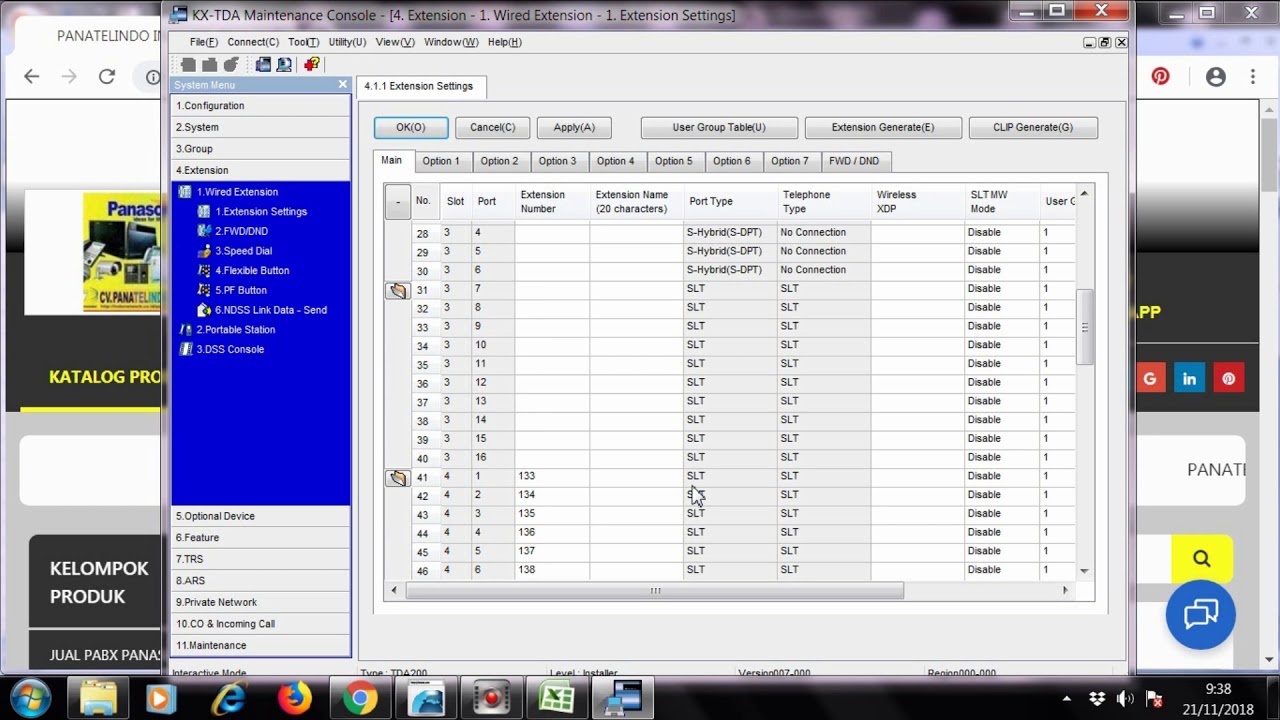This screenshot has height=720, width=1280.
Task: Click the volume icon in system tray
Action: click(1125, 698)
